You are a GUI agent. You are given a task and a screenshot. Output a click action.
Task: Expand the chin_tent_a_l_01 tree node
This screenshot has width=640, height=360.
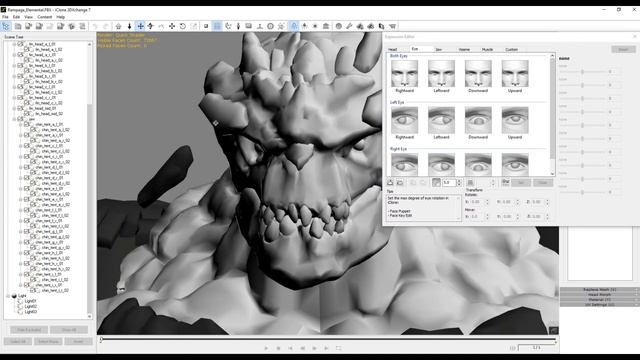tap(21, 124)
